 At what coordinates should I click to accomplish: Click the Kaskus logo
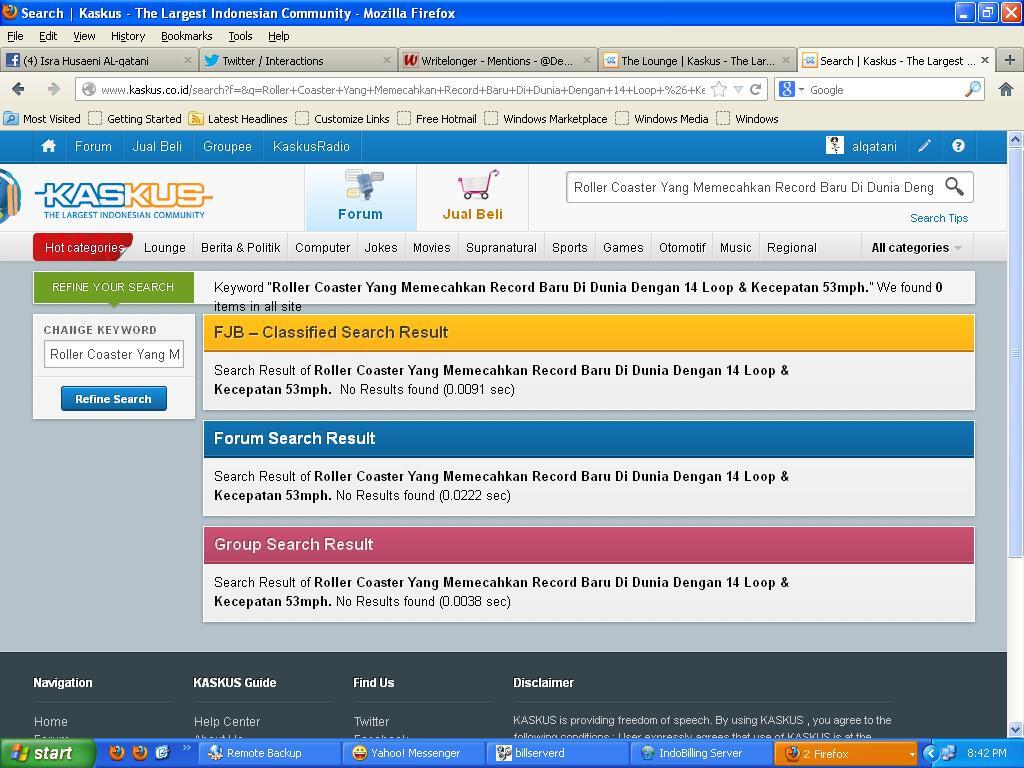[x=123, y=199]
